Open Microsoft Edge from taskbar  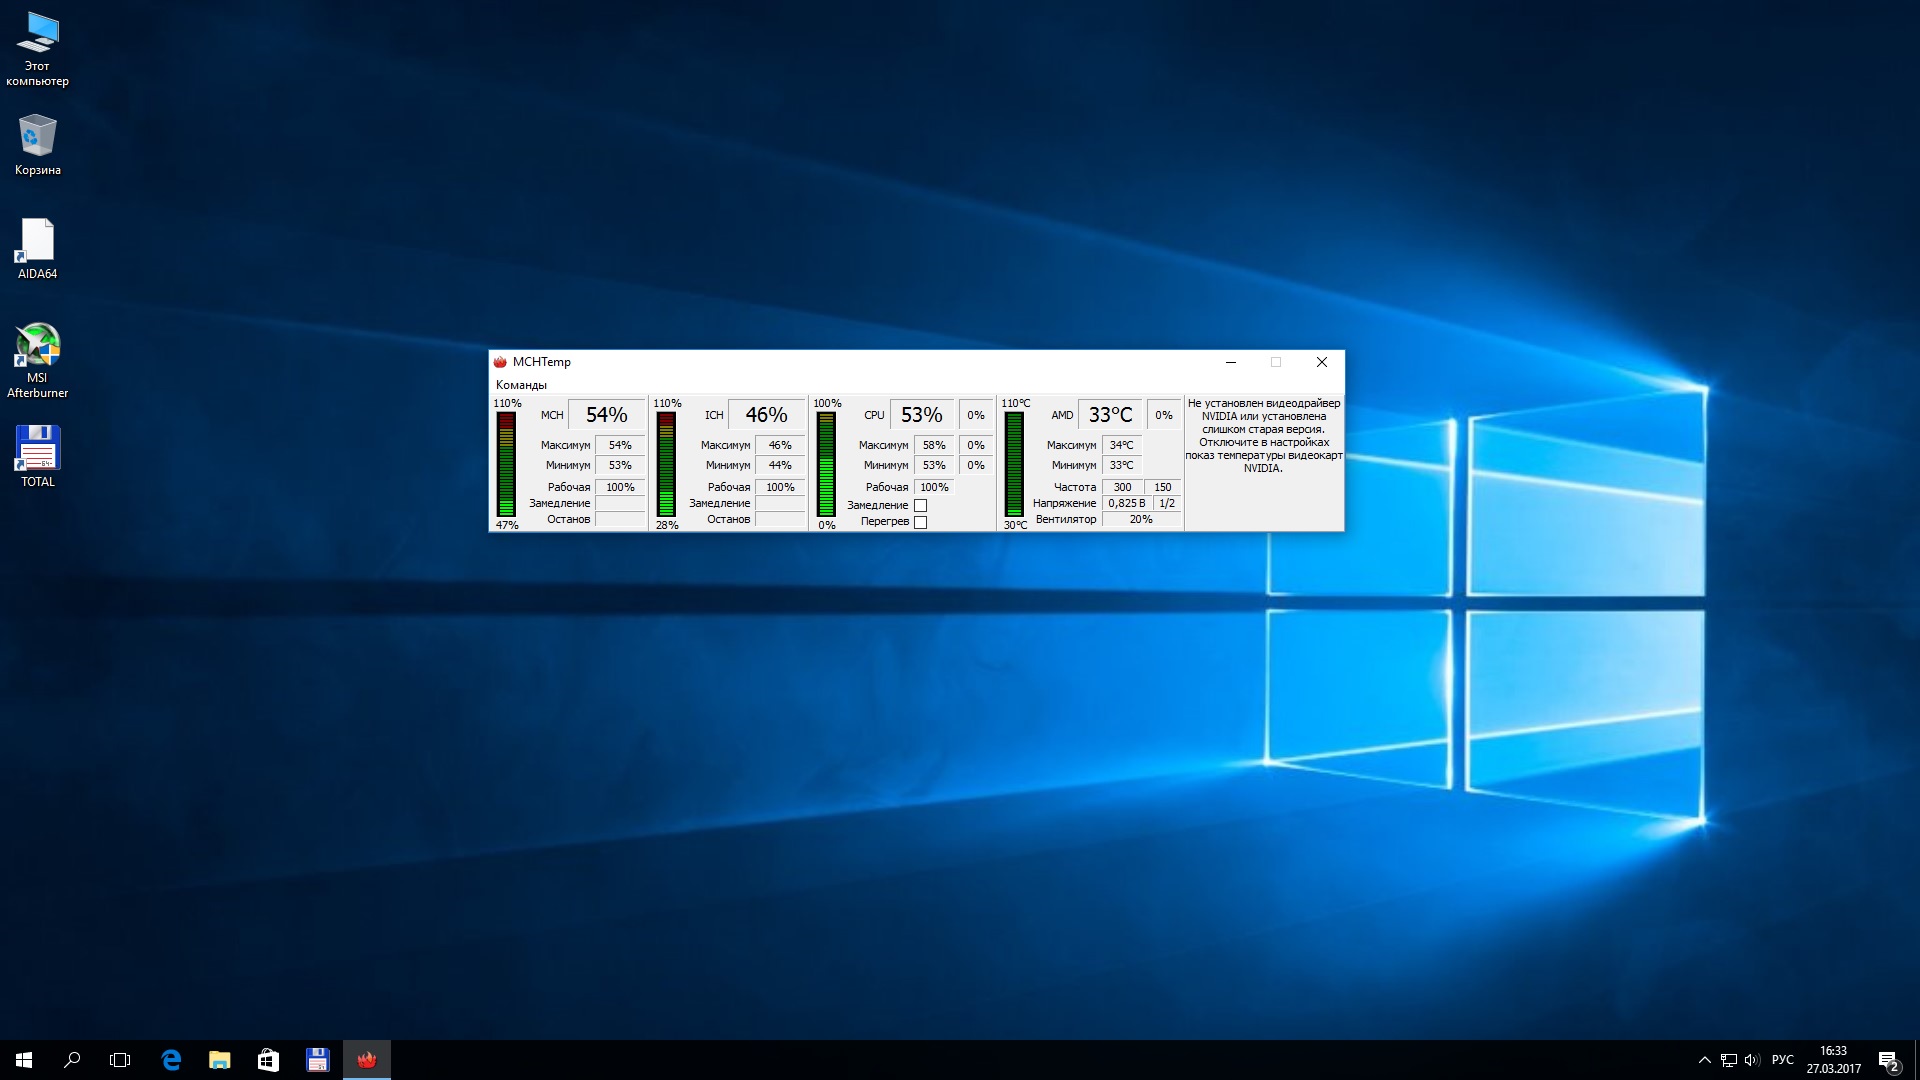tap(171, 1060)
